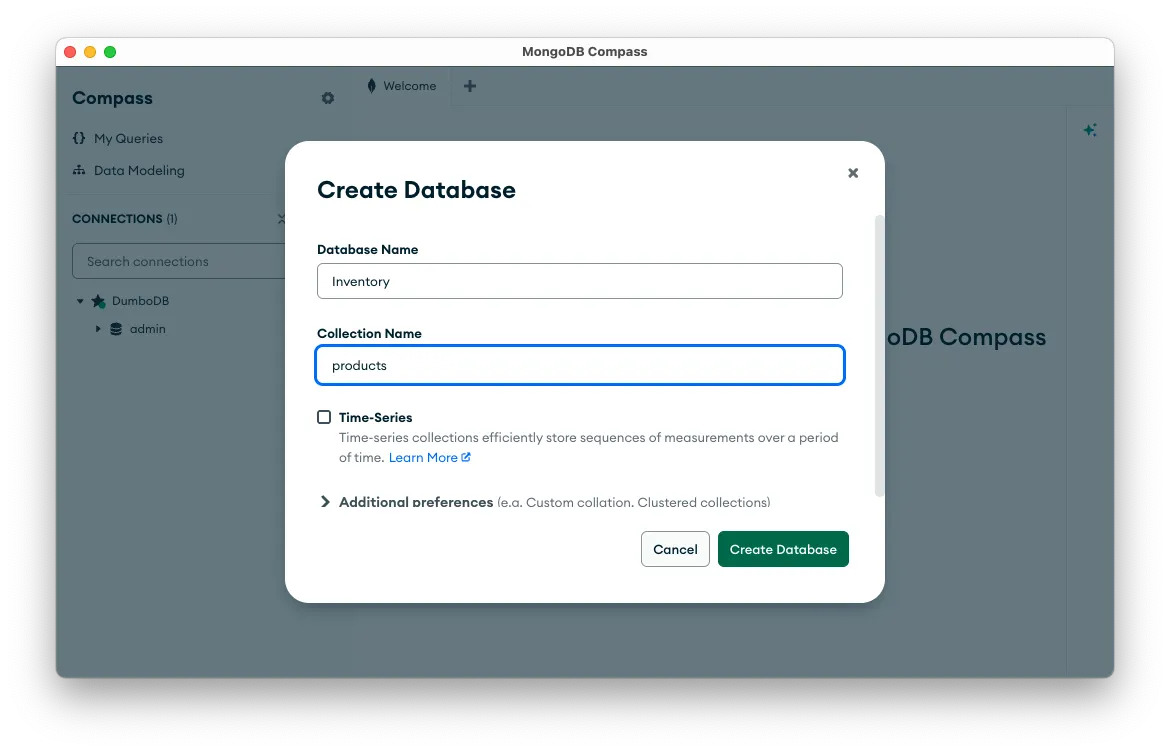Image resolution: width=1170 pixels, height=752 pixels.
Task: Select the admin database label
Action: coord(148,329)
